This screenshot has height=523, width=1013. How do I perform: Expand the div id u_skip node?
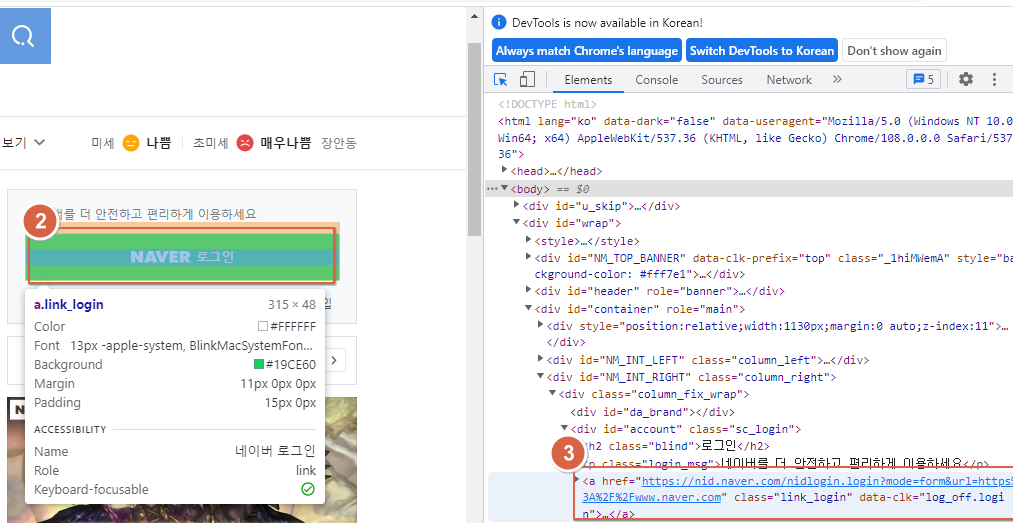pos(517,205)
